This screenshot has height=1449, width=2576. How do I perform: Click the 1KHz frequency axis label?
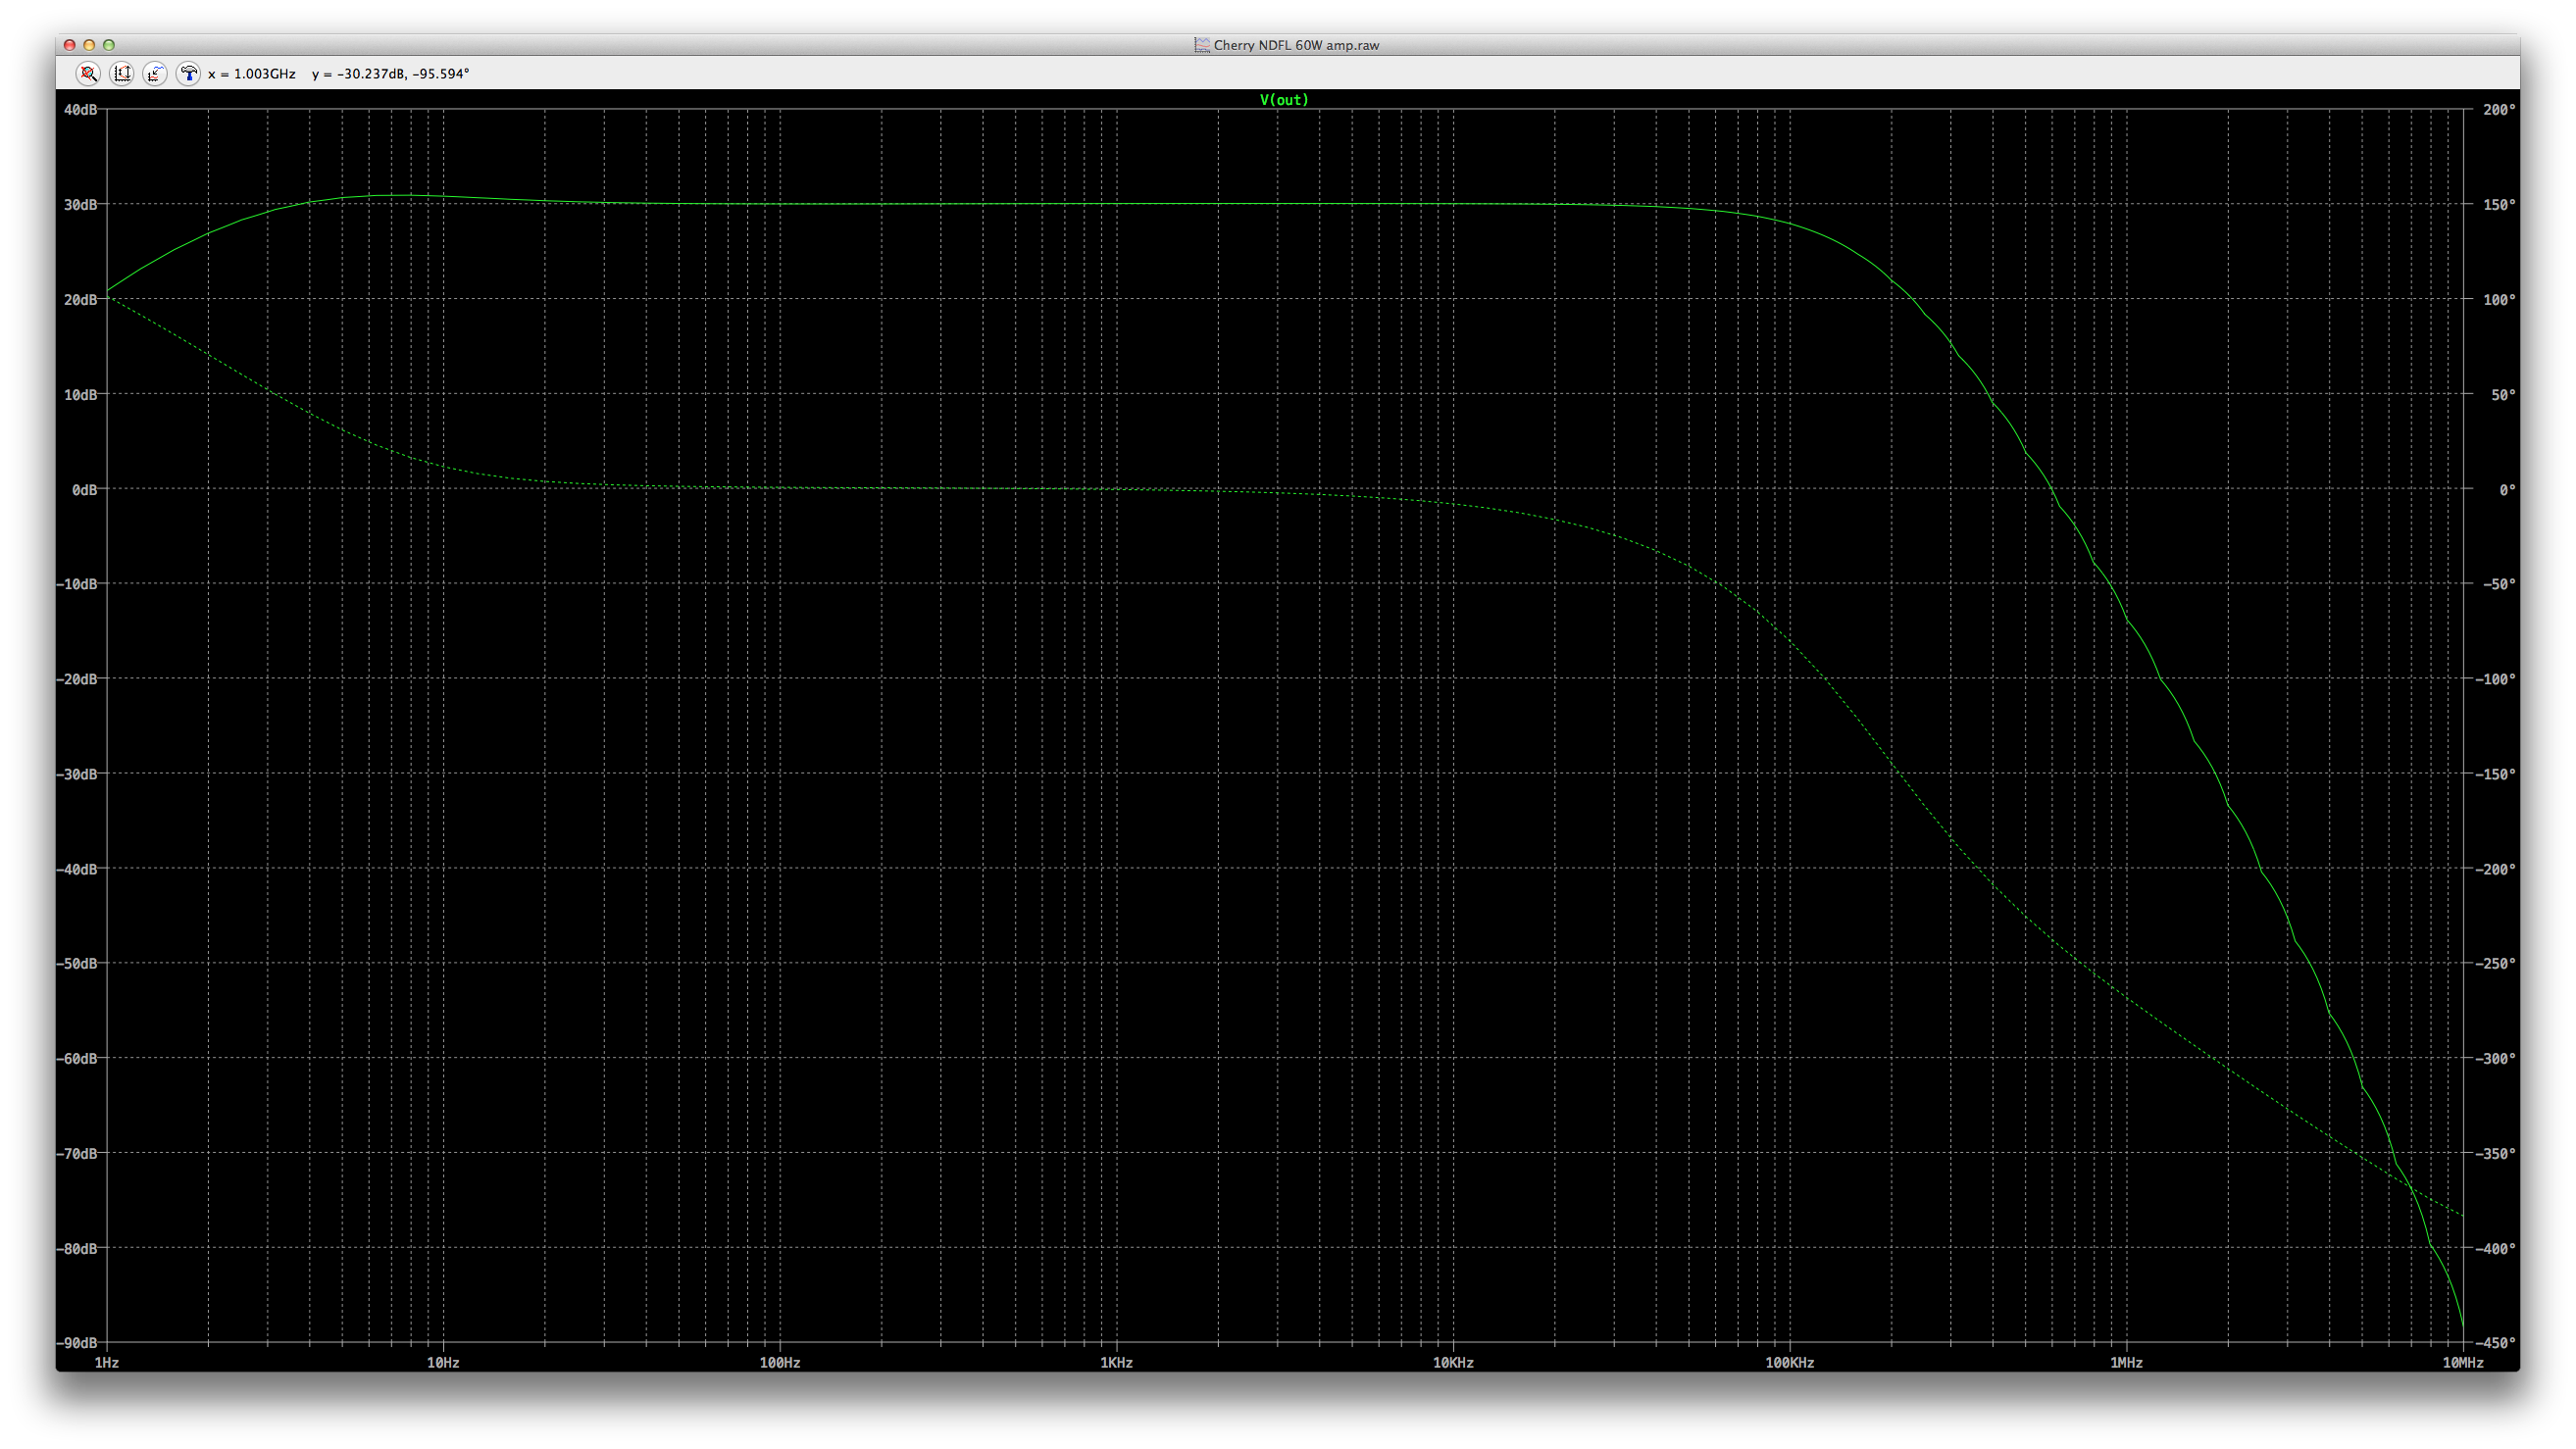coord(1116,1363)
